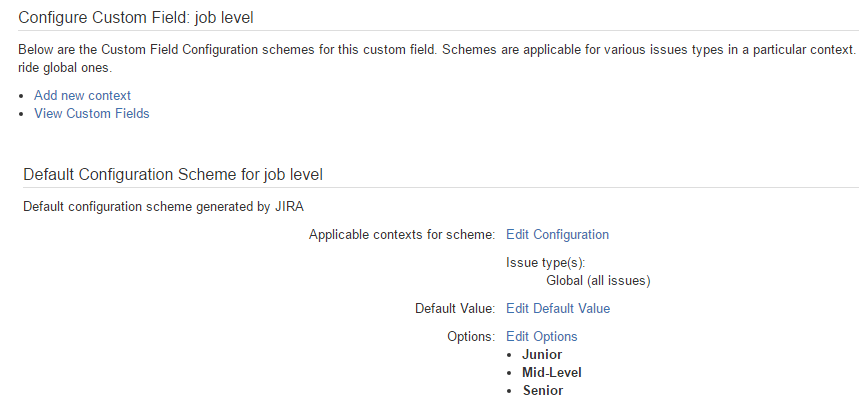Click the bullet beside Add new context
The width and height of the screenshot is (859, 413).
pyautogui.click(x=21, y=96)
